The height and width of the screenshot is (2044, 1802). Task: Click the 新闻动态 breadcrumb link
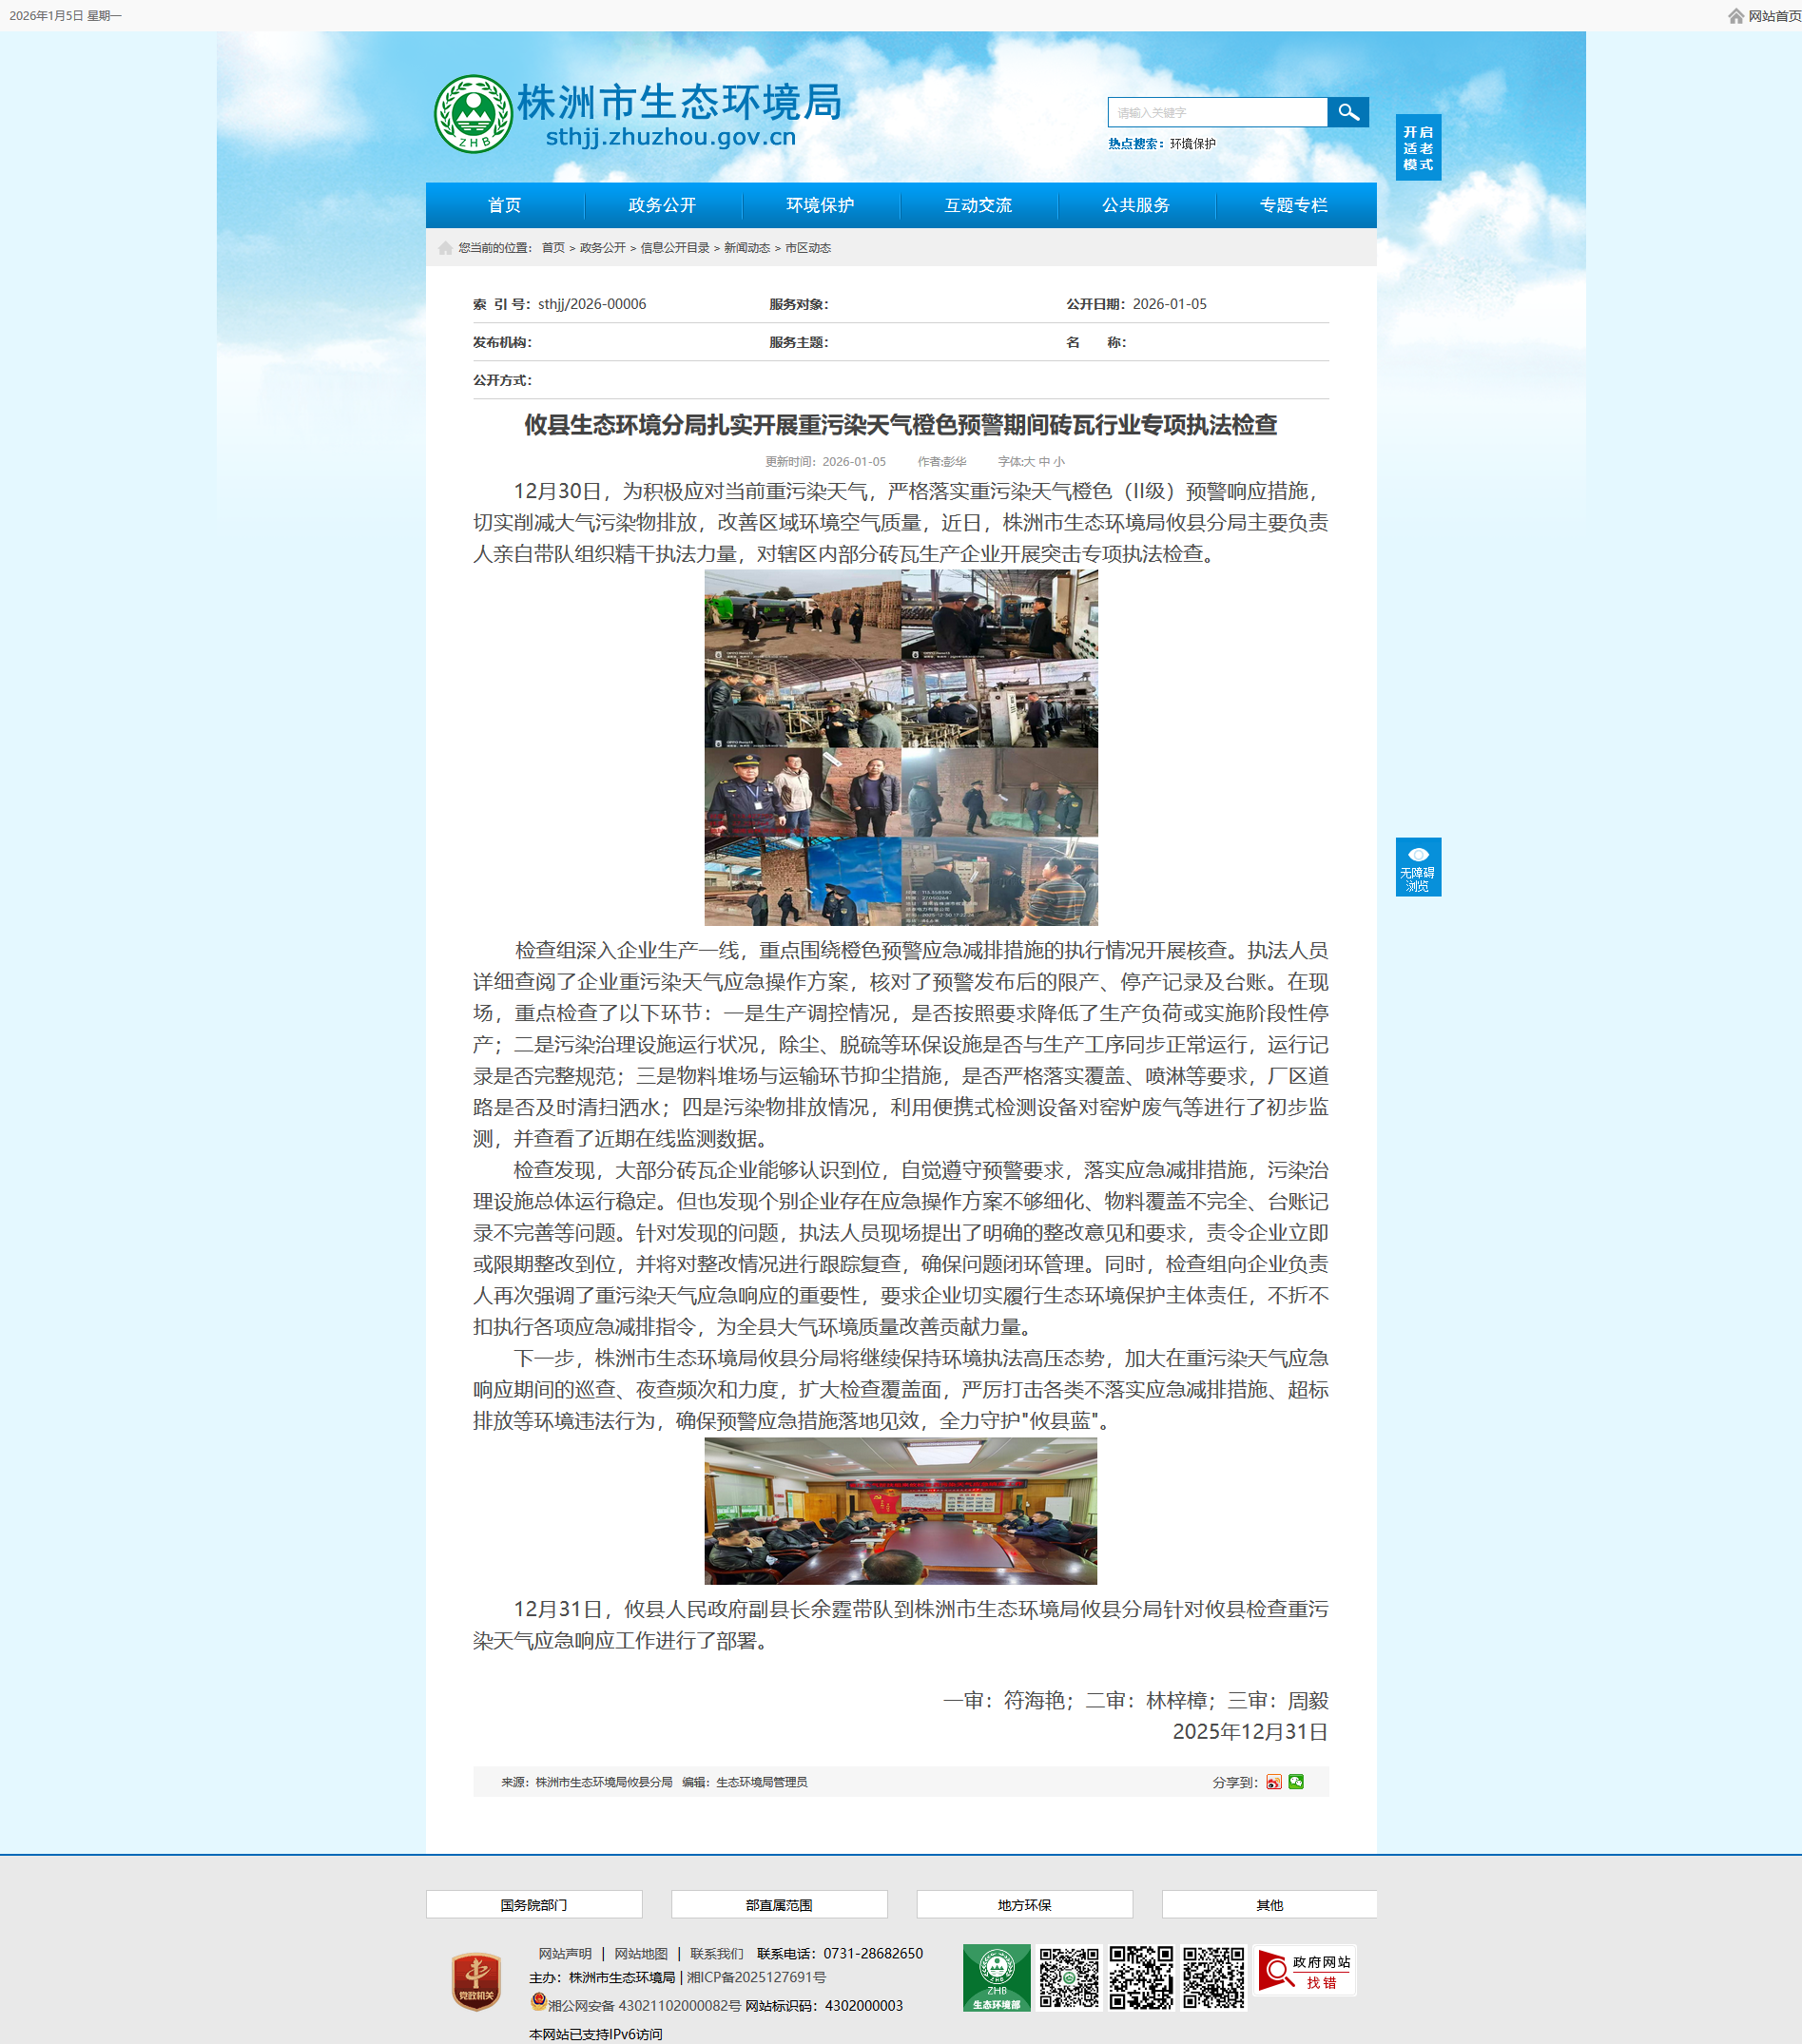pos(746,248)
